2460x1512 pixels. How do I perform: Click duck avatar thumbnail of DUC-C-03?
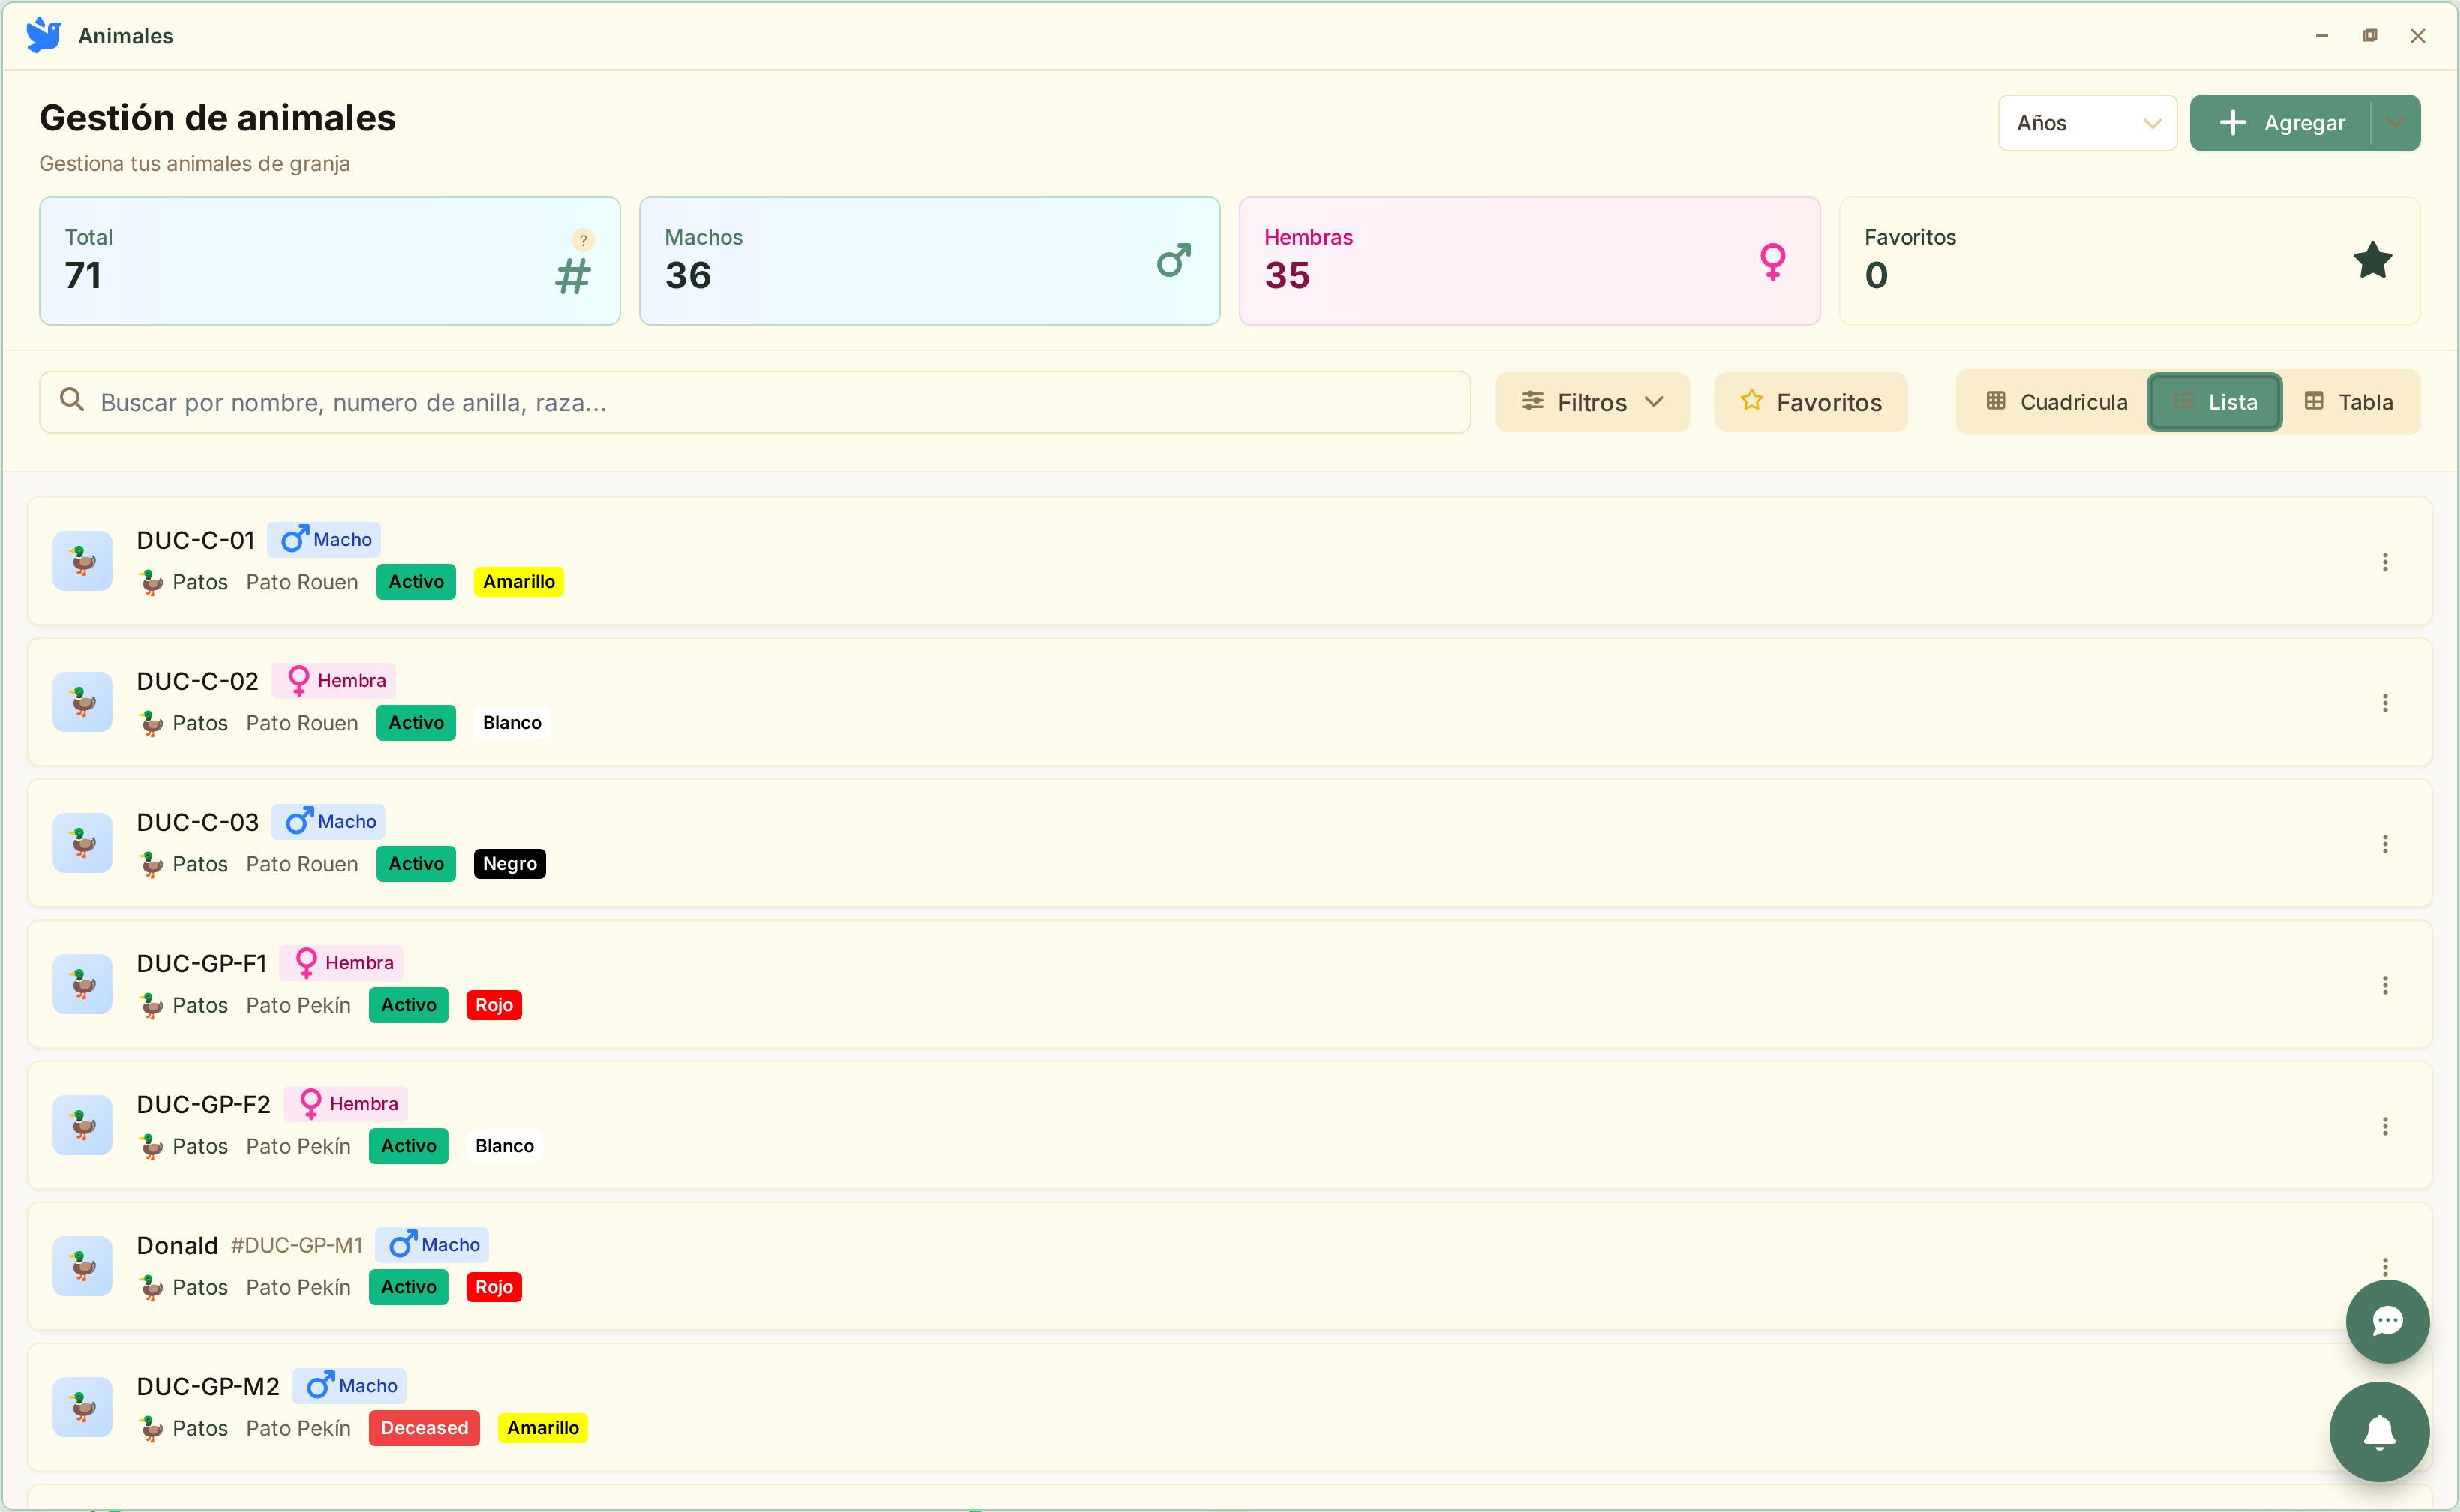point(82,843)
